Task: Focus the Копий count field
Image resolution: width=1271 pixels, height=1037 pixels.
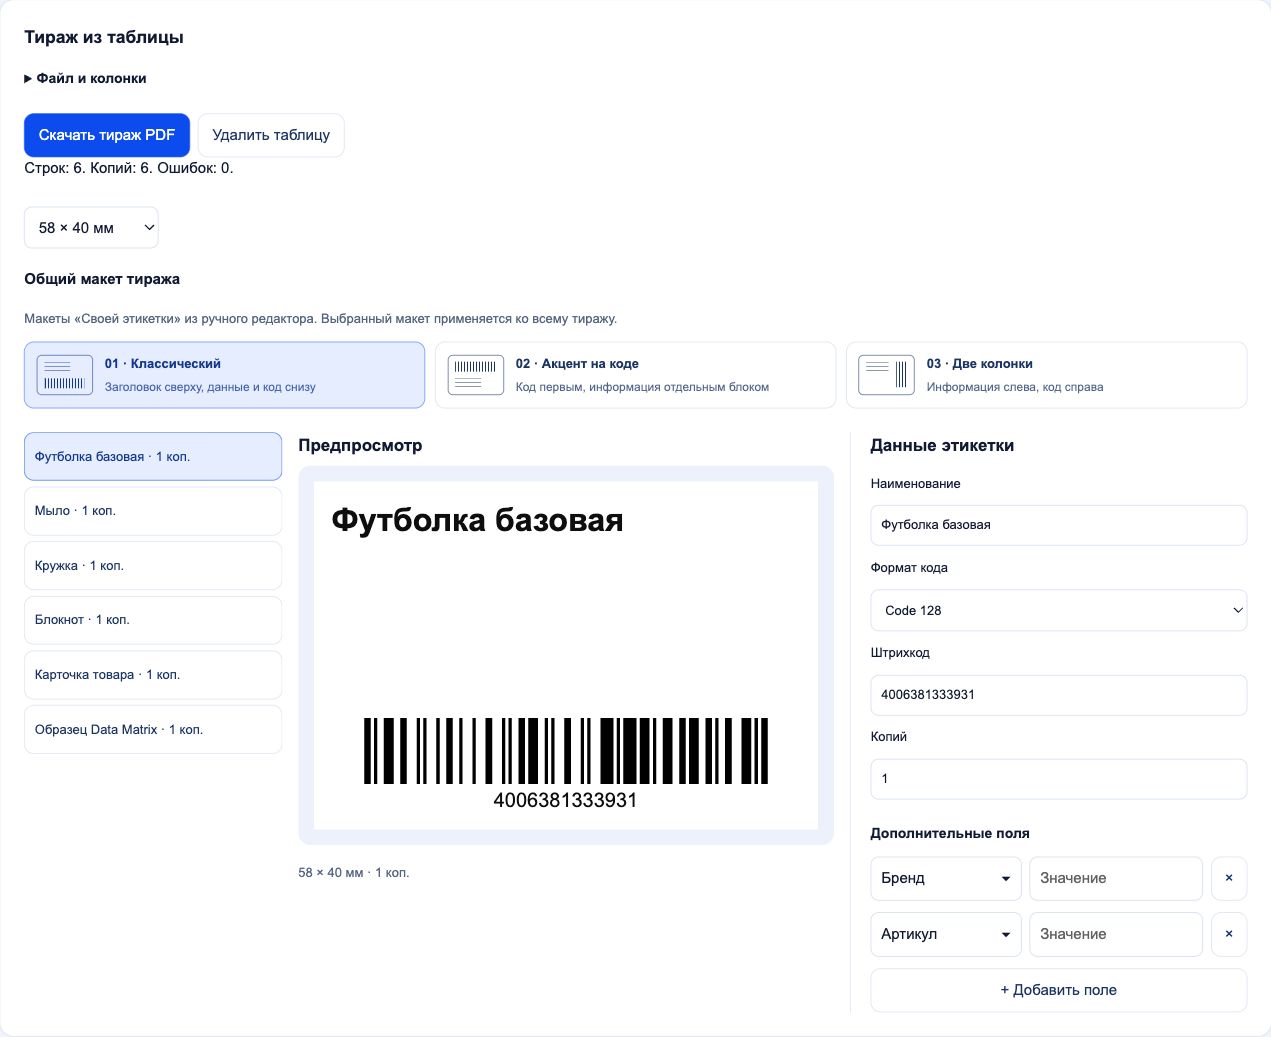Action: coord(1059,779)
